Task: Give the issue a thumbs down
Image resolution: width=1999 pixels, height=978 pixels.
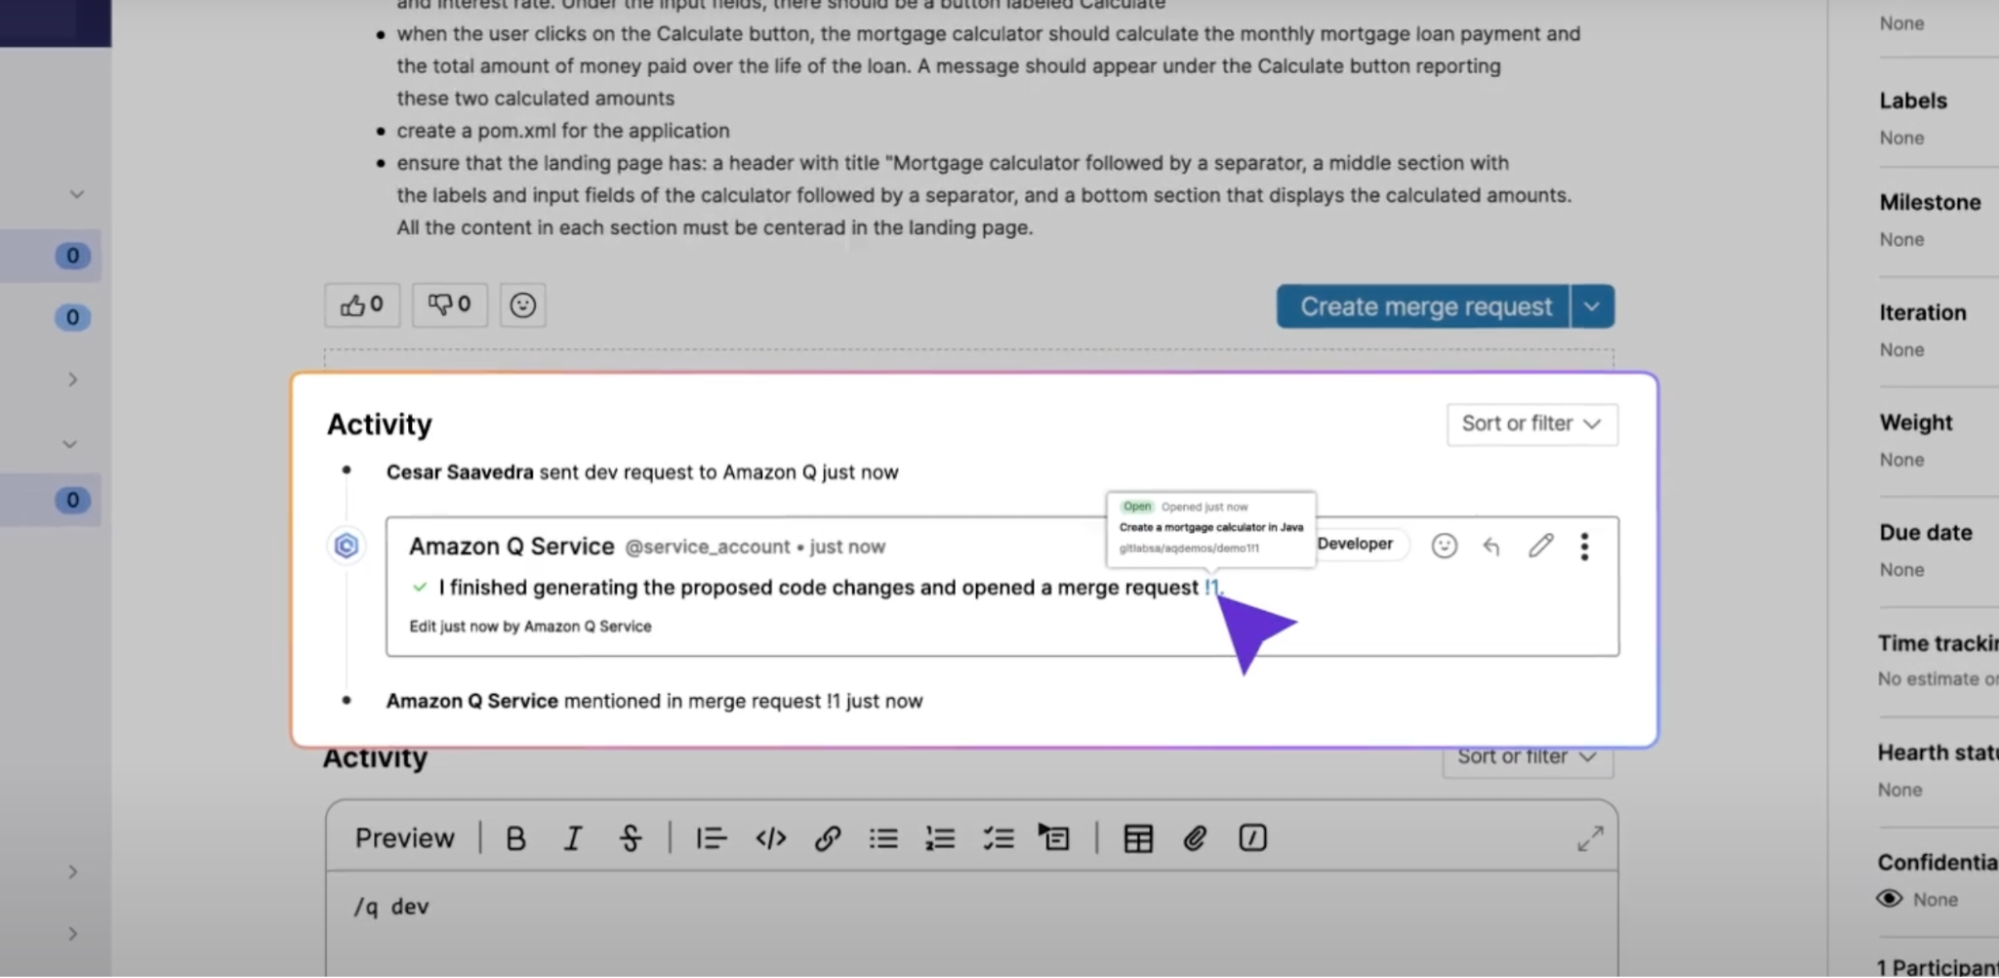Action: coord(450,305)
